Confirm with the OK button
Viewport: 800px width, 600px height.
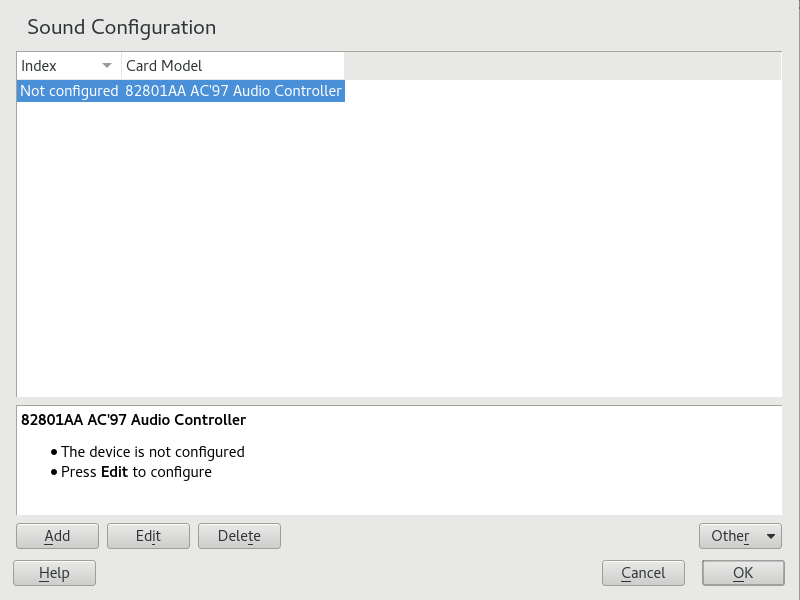[x=742, y=573]
